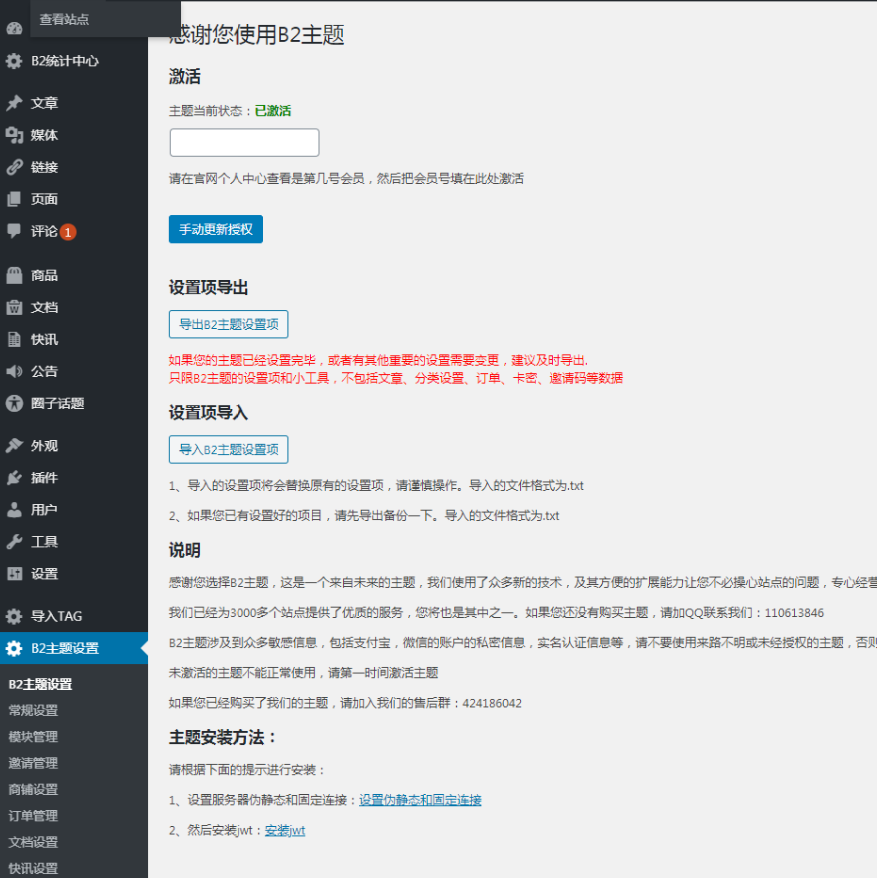This screenshot has height=878, width=877.
Task: Open 商铺设置 submenu item
Action: (x=33, y=789)
